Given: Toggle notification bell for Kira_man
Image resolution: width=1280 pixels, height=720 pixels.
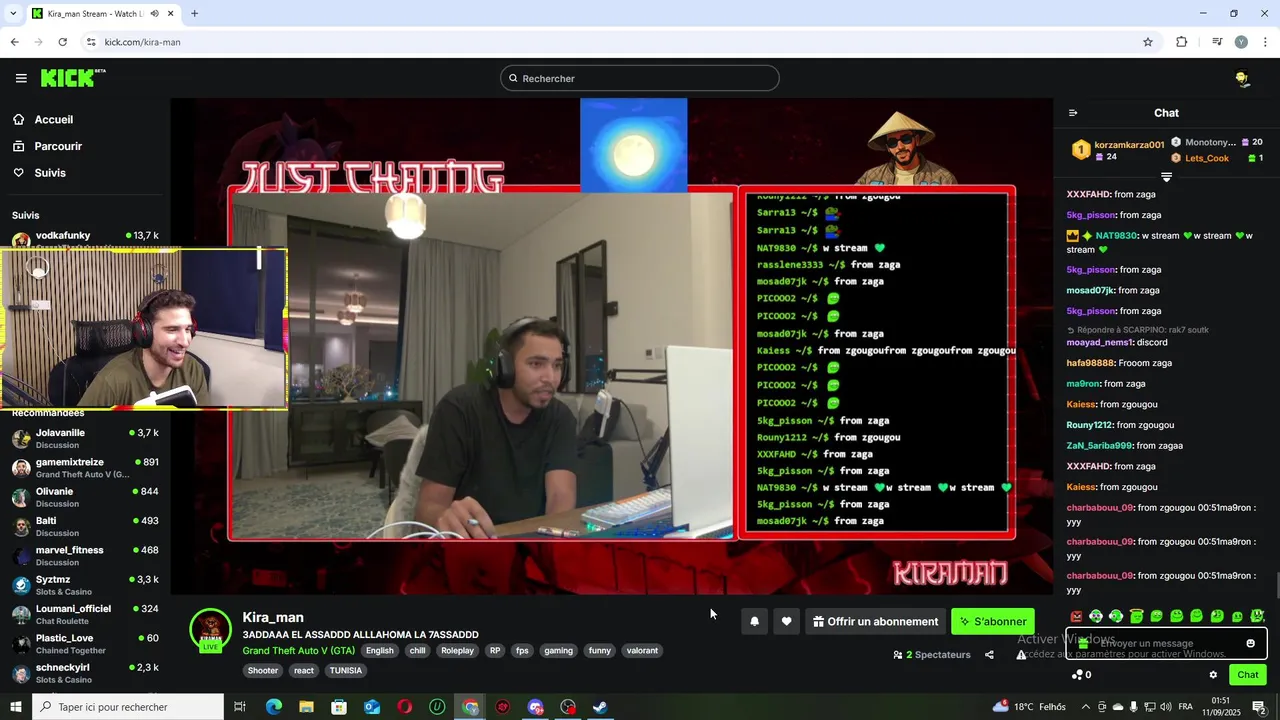Looking at the screenshot, I should (x=755, y=621).
